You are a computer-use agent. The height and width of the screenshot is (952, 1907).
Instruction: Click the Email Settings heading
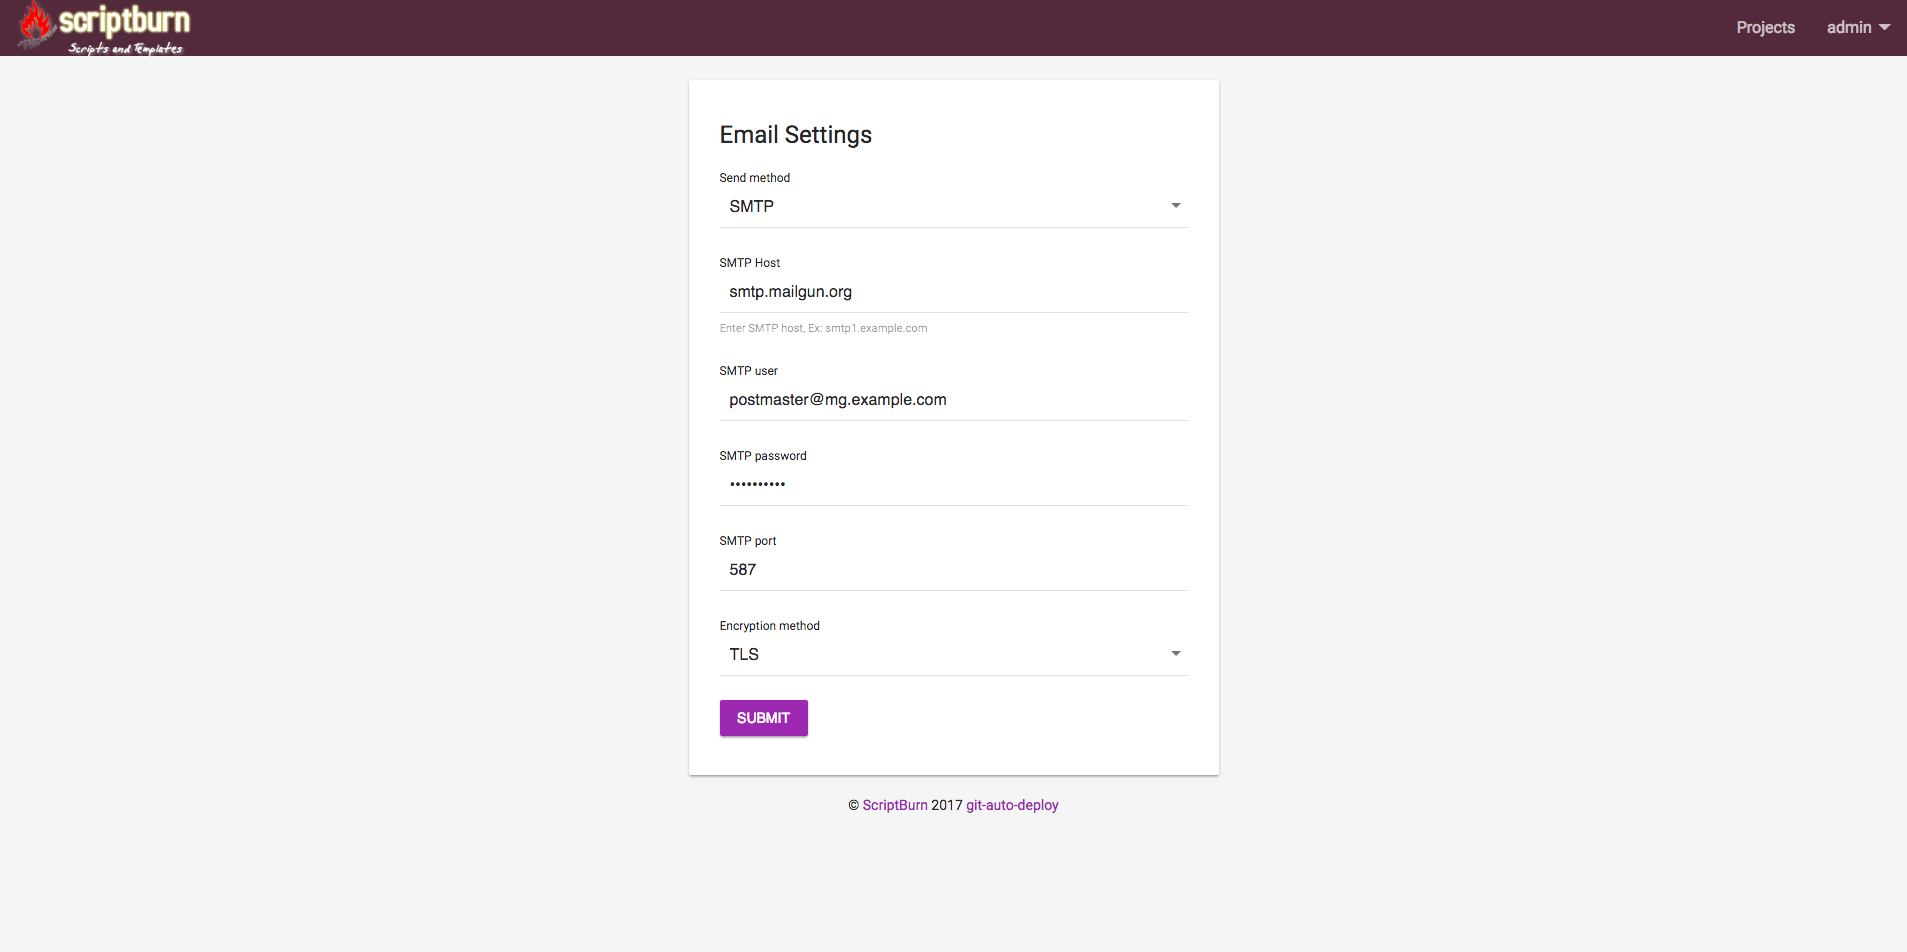[795, 135]
